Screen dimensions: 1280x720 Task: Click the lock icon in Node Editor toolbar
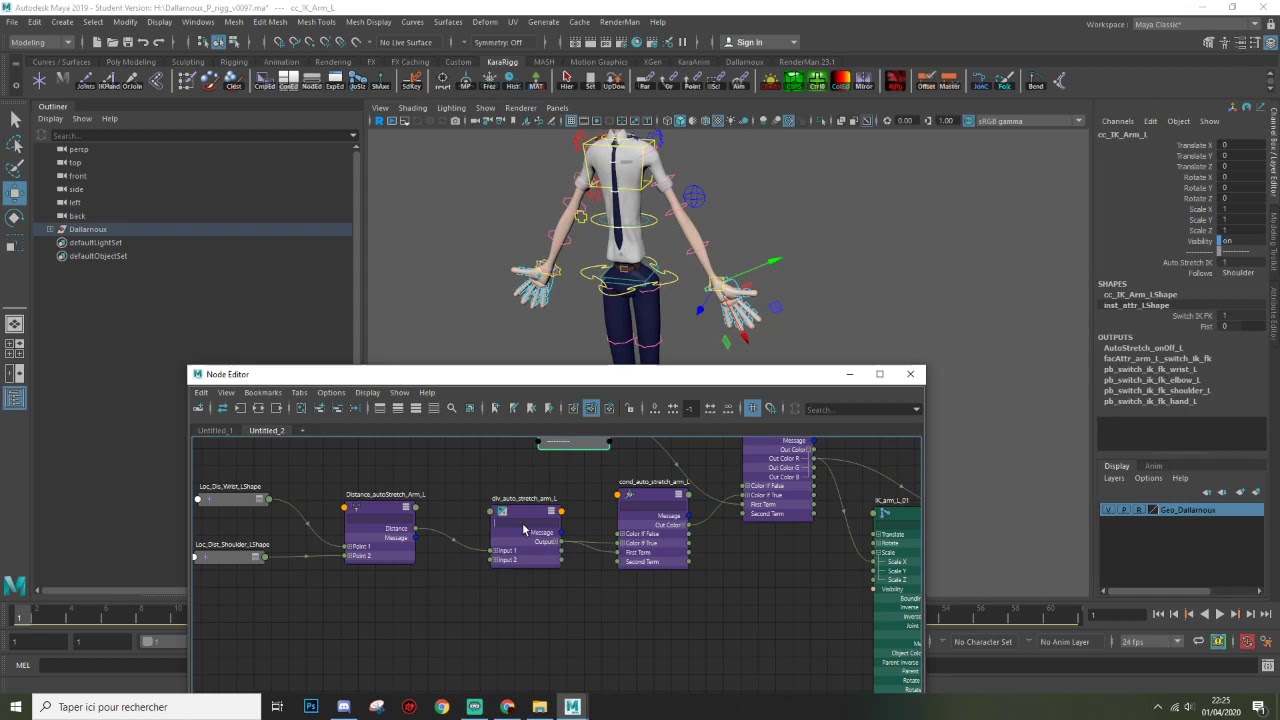point(629,408)
